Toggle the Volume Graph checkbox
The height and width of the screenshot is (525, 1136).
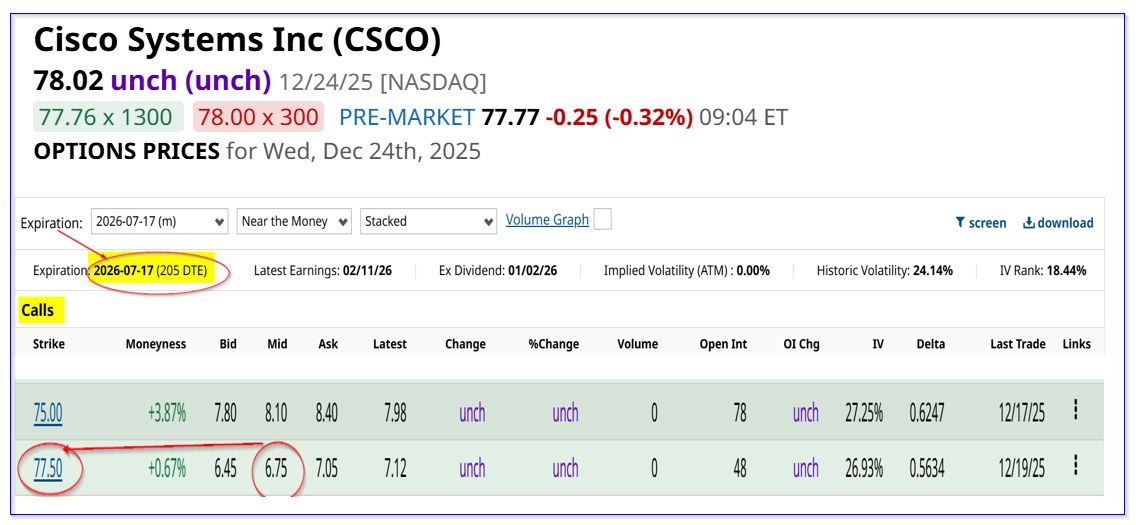pos(602,220)
